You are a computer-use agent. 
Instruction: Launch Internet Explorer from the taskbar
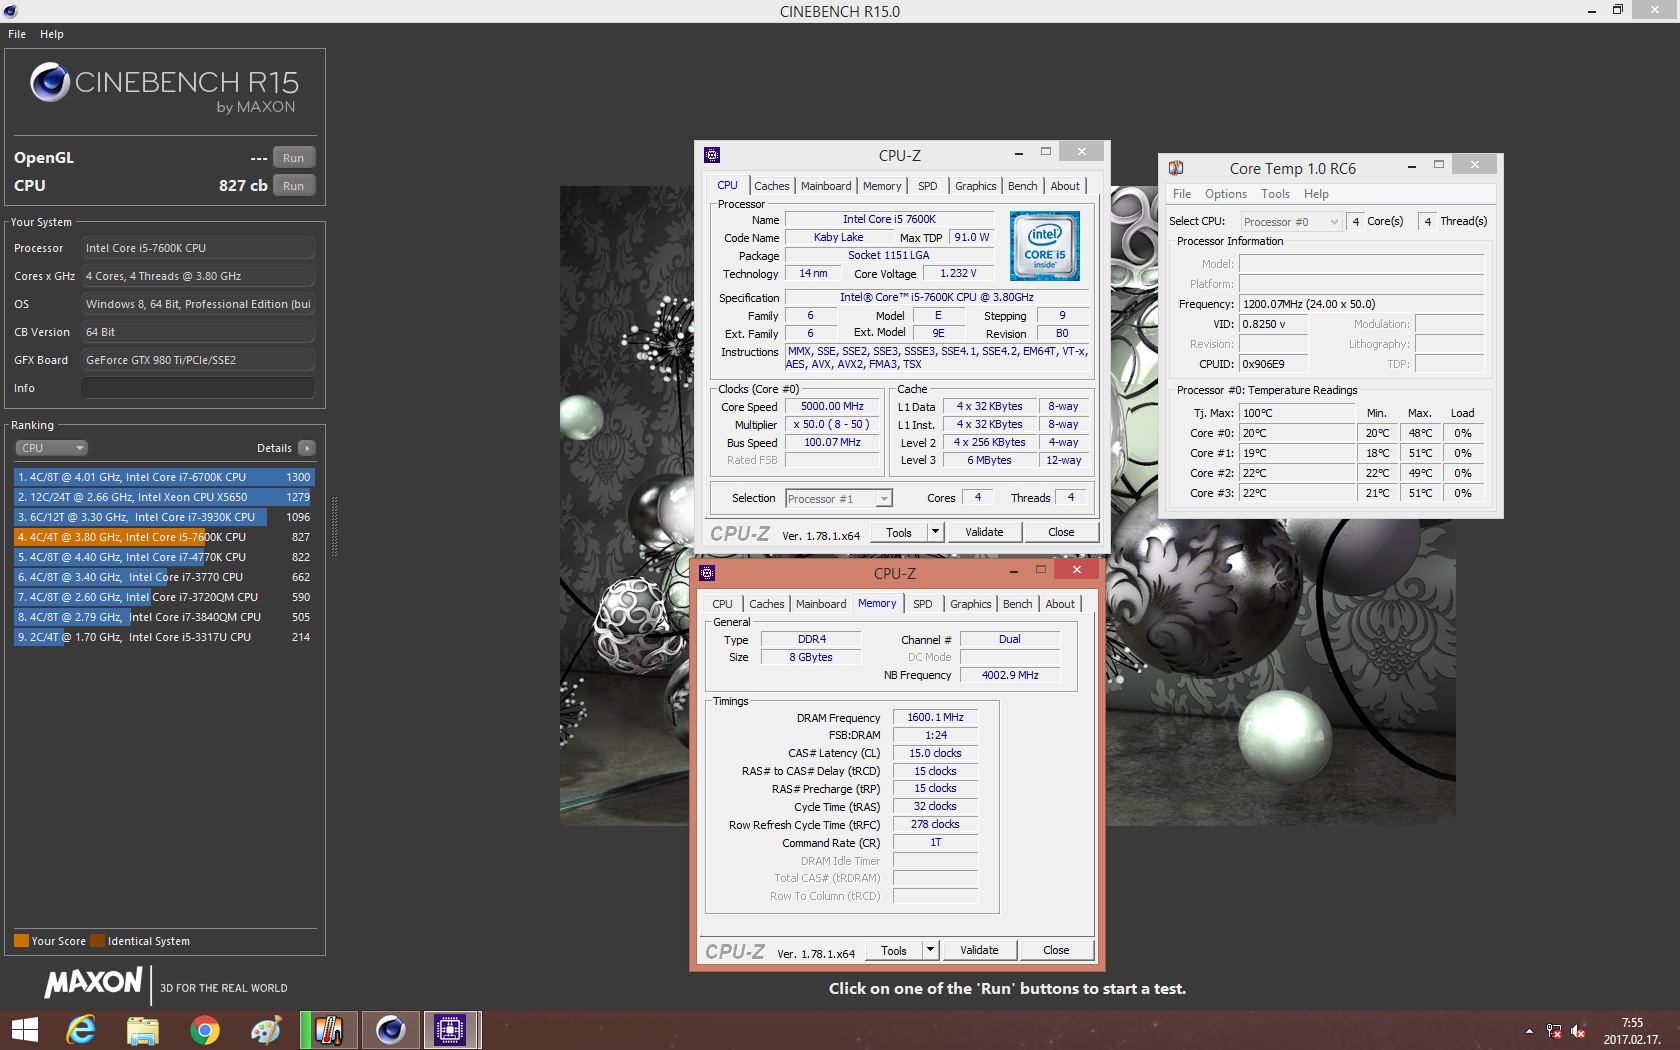[81, 1030]
